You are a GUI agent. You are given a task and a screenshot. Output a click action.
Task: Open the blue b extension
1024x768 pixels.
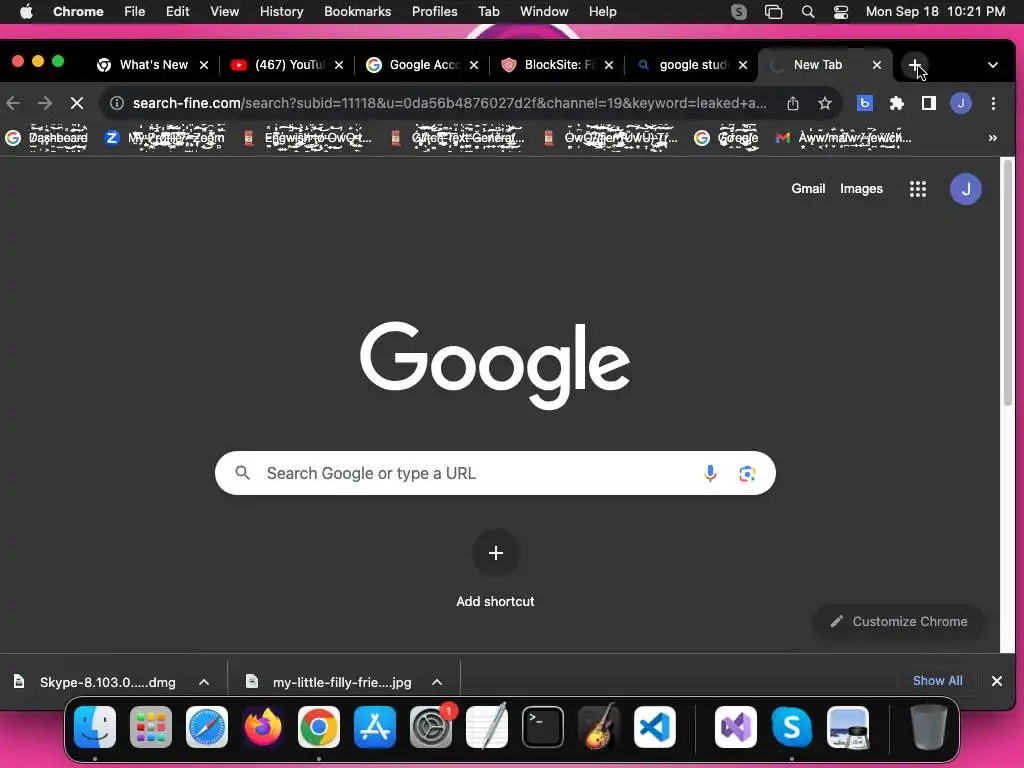[x=865, y=103]
